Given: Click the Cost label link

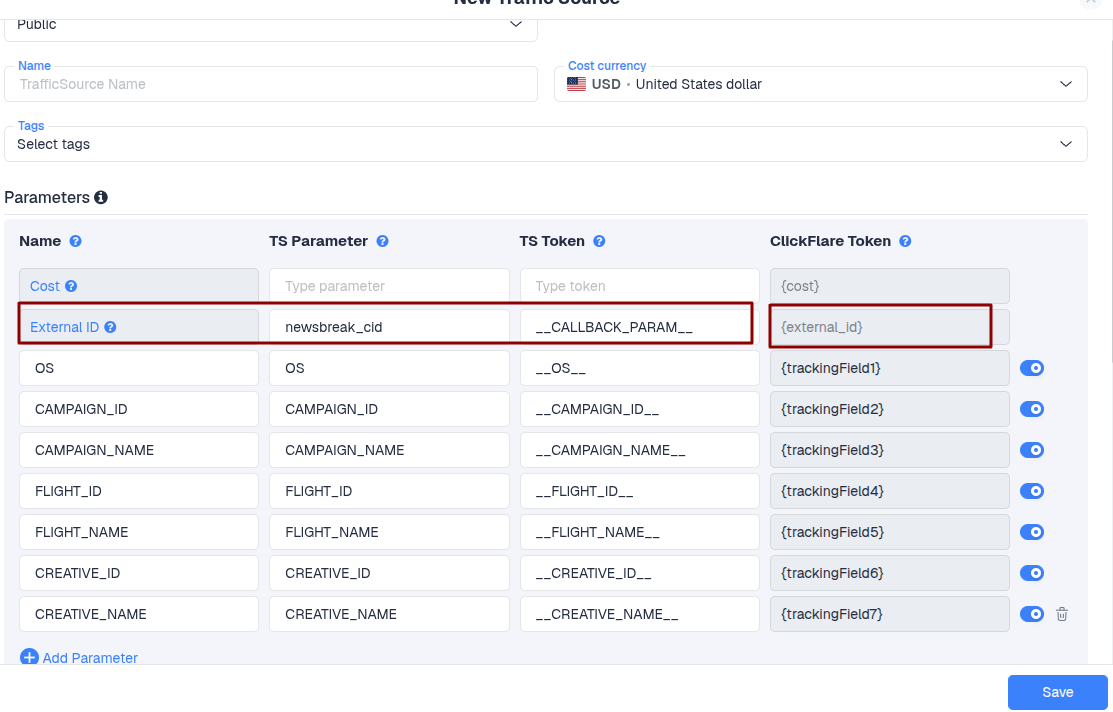Looking at the screenshot, I should tap(45, 286).
